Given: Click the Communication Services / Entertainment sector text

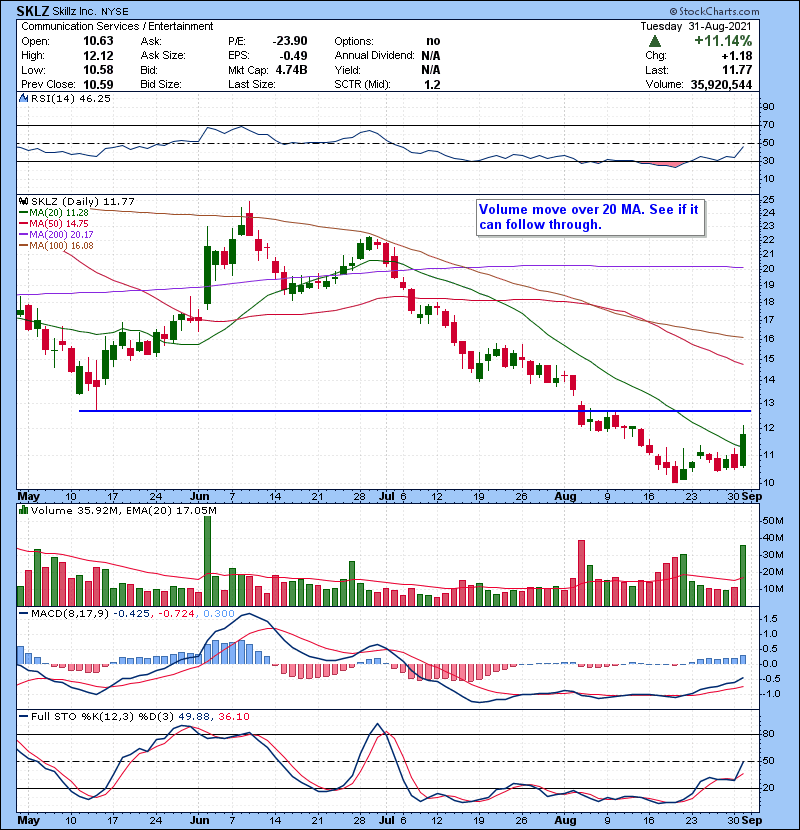Looking at the screenshot, I should [x=117, y=26].
